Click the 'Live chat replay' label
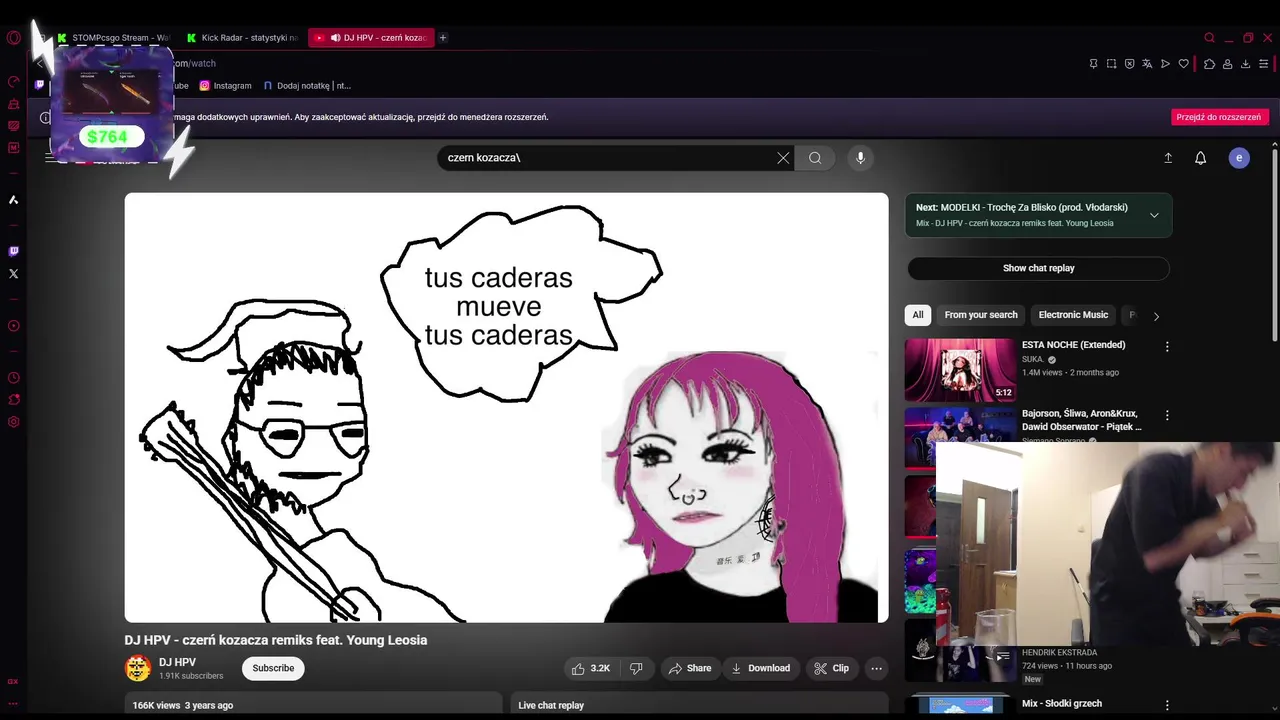1280x720 pixels. (x=551, y=705)
